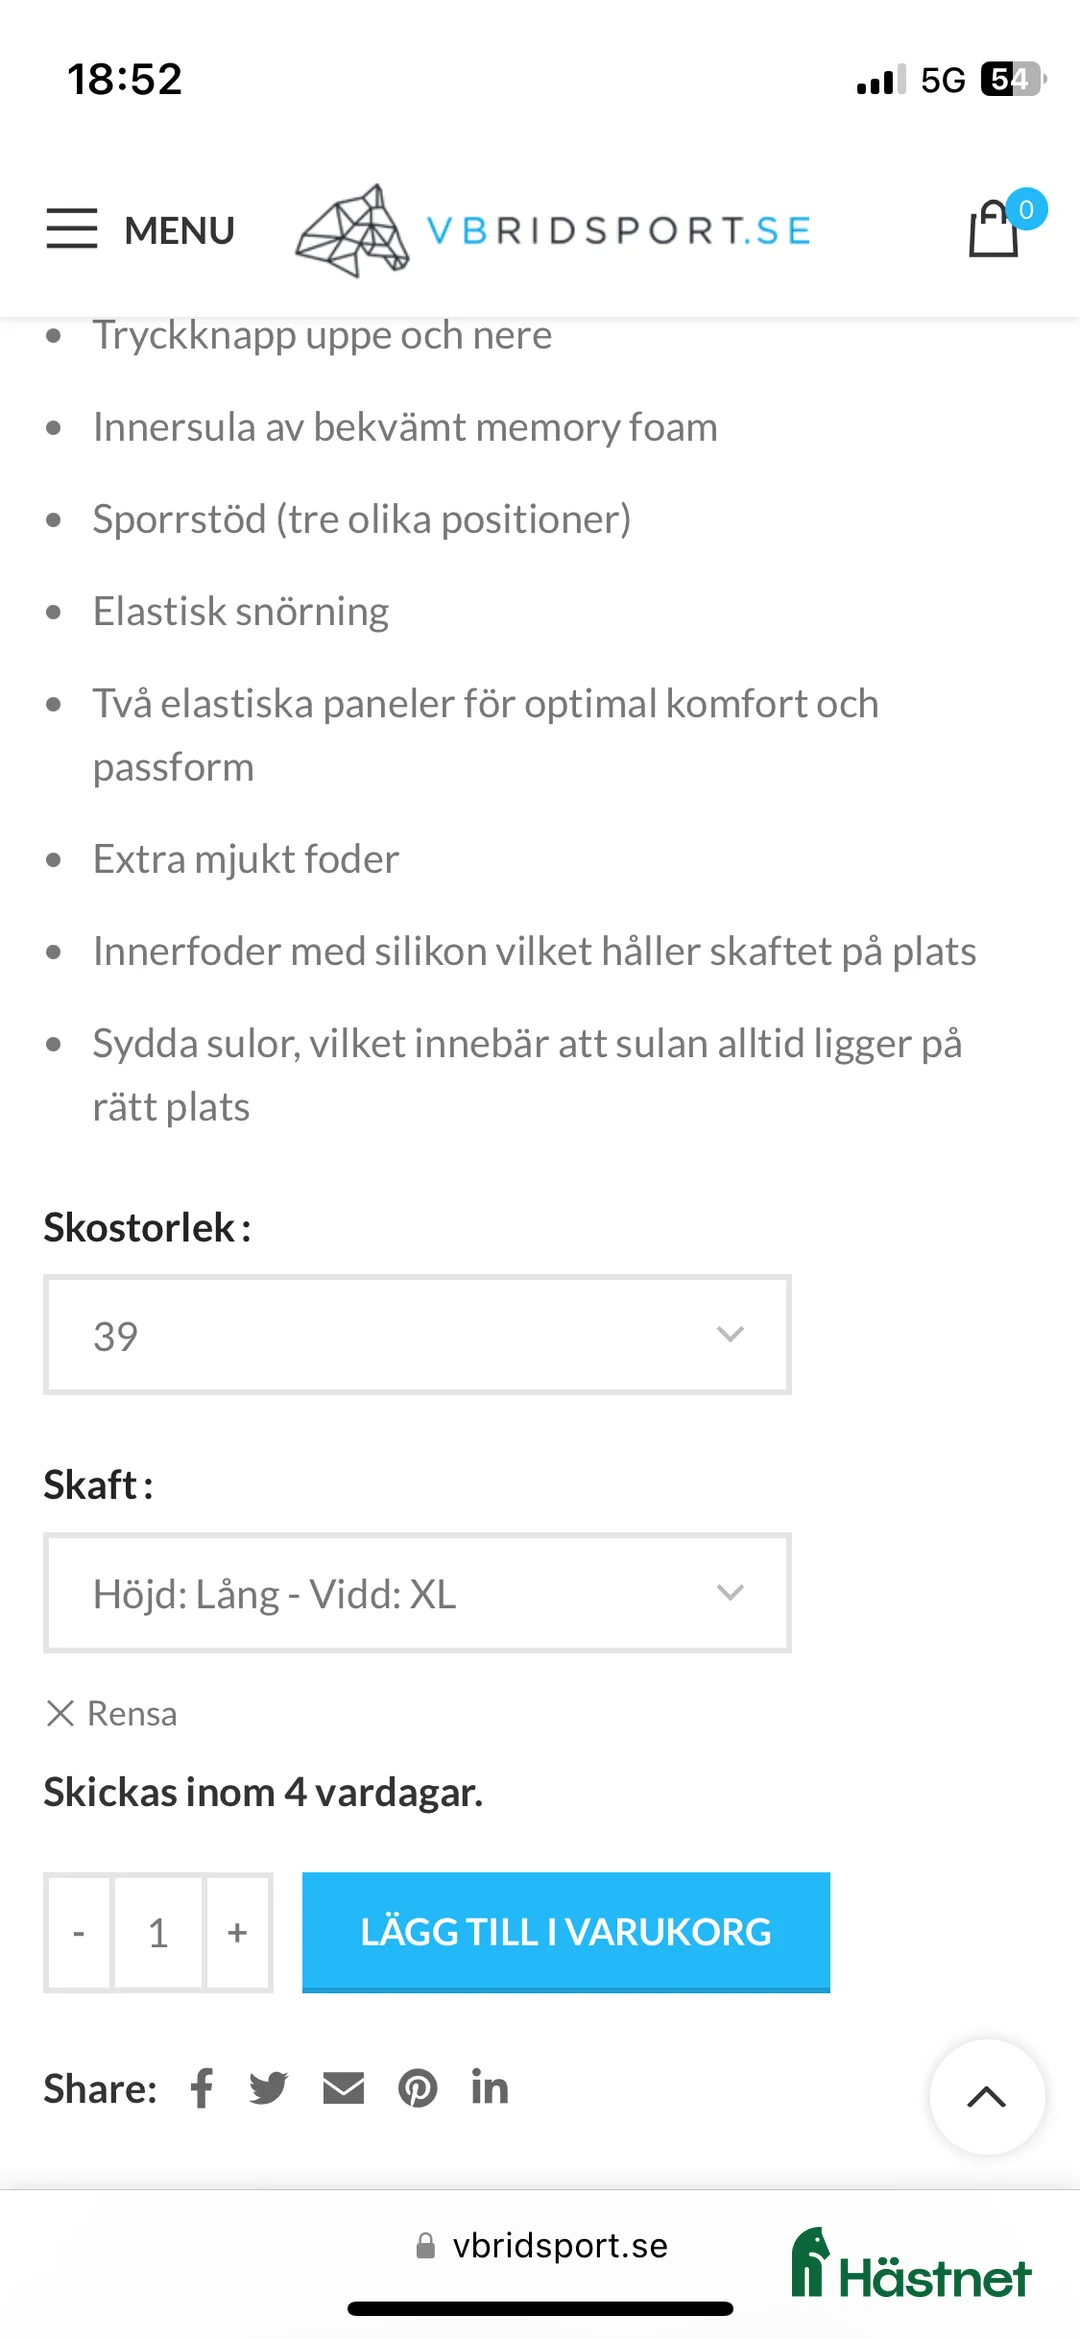Open the Skostorlek size dropdown
Screen dimensions: 1080x2339
click(416, 1335)
